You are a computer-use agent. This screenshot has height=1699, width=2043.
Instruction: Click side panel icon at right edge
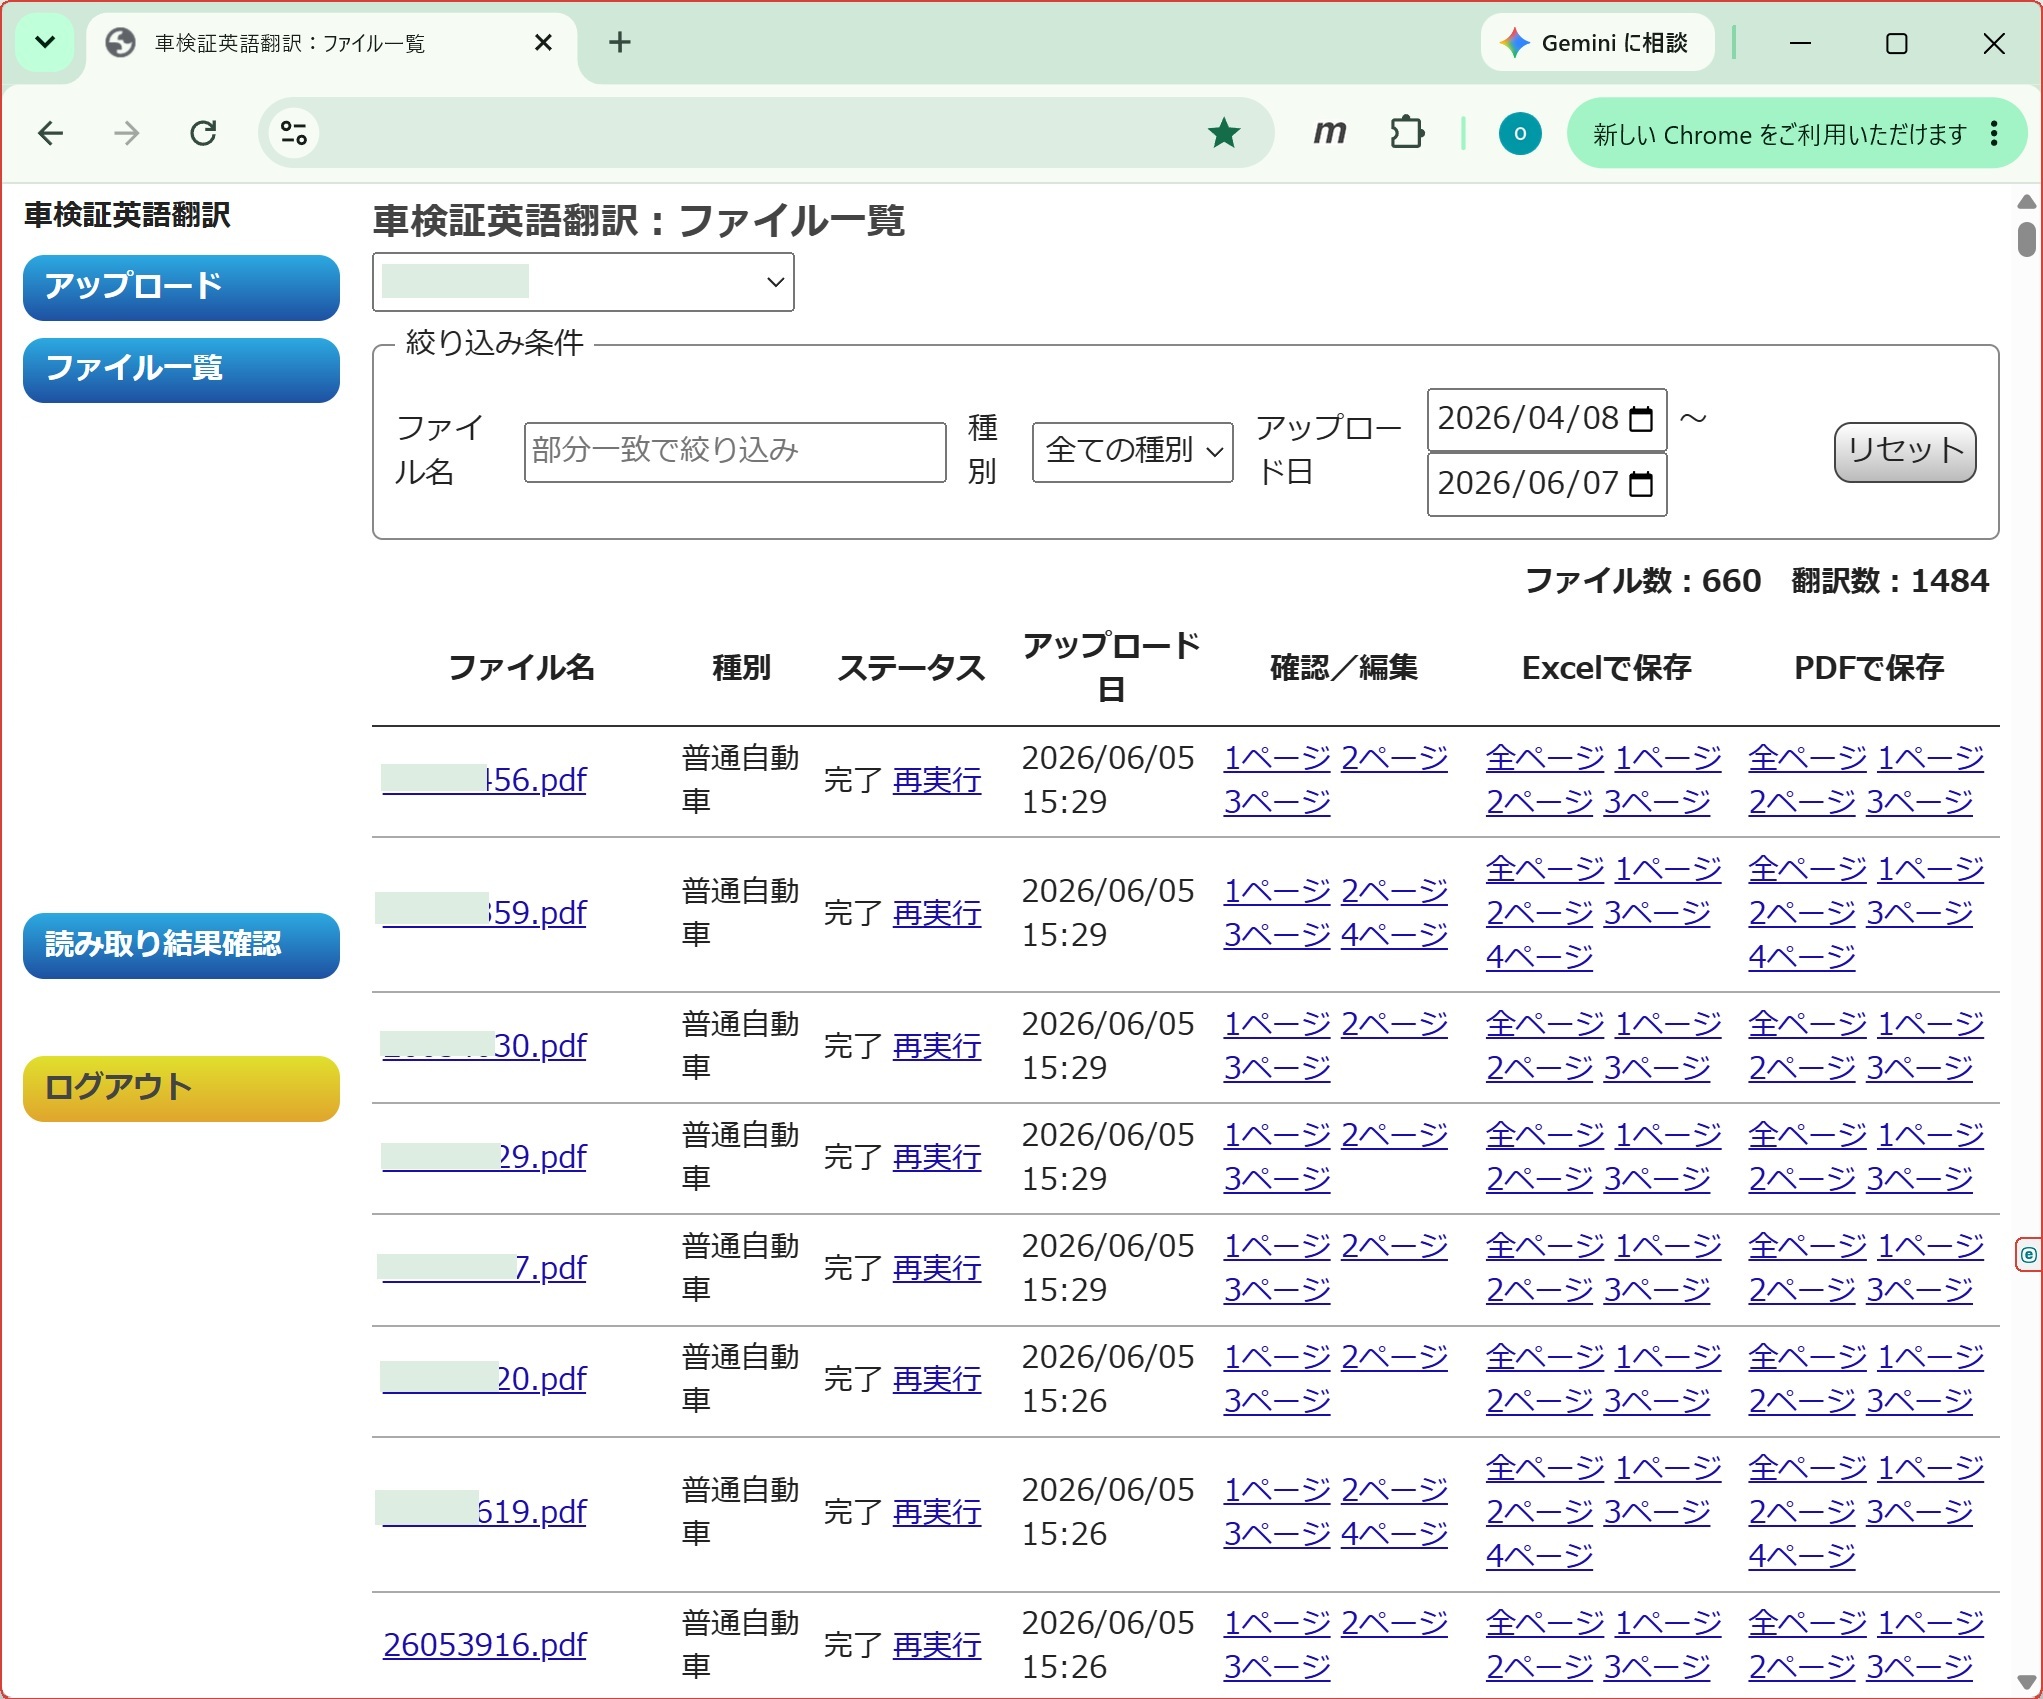point(2027,1254)
